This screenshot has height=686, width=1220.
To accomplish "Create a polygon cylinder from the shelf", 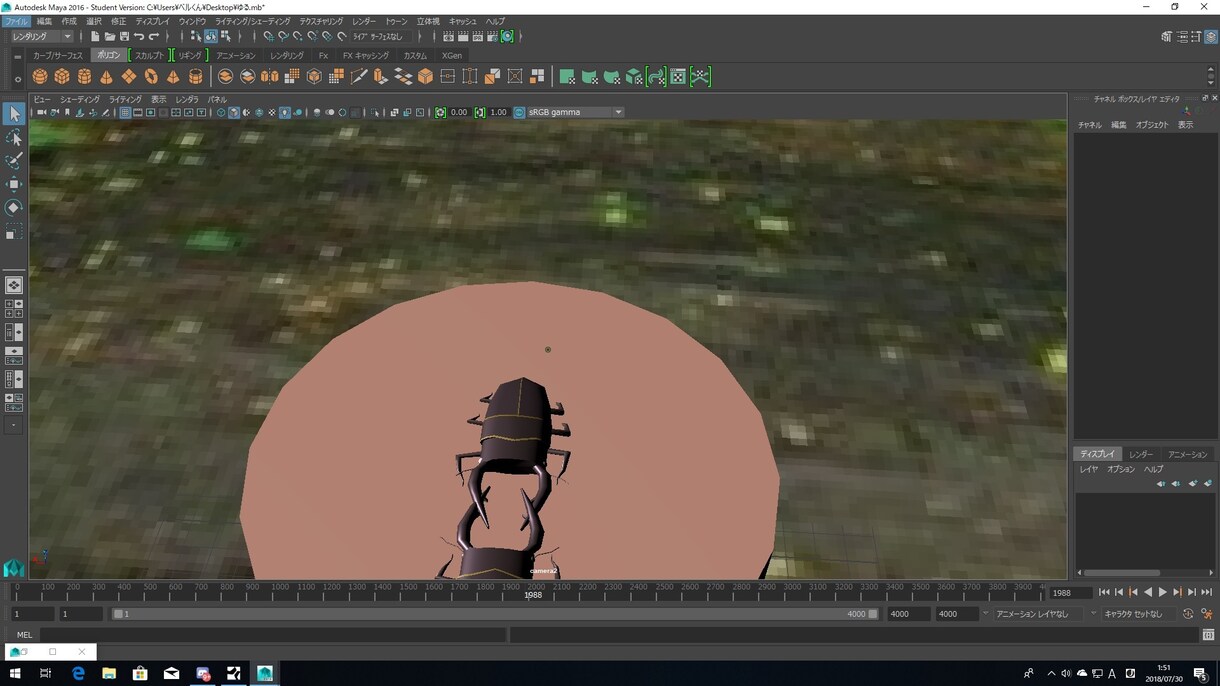I will pyautogui.click(x=84, y=77).
